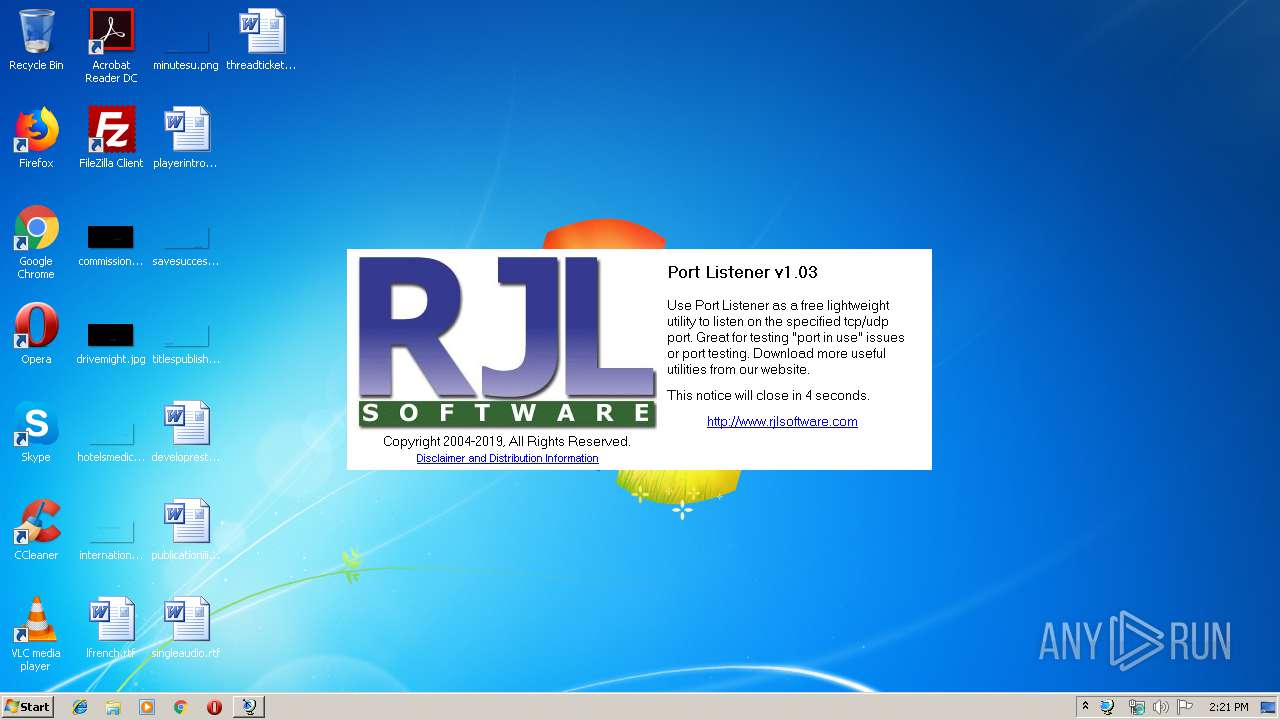This screenshot has height=720, width=1280.
Task: Select the lfrench.rtf document icon
Action: (x=111, y=628)
